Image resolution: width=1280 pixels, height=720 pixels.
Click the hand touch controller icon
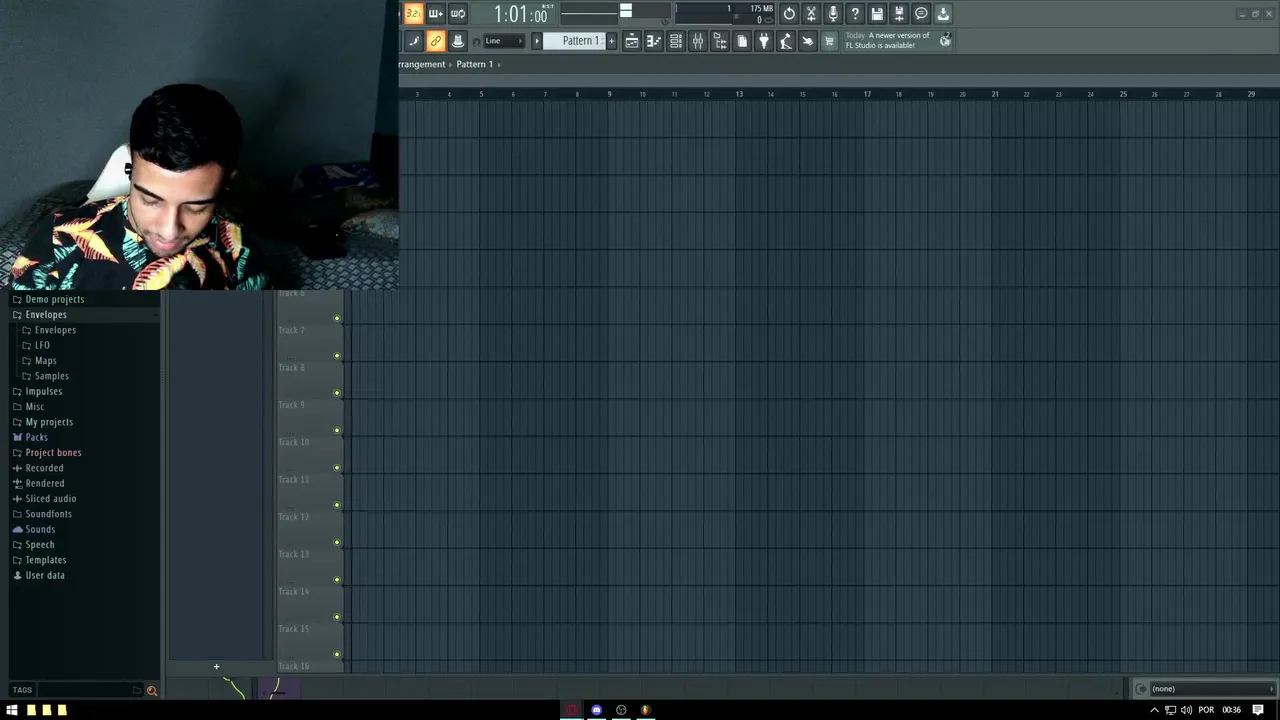point(807,41)
